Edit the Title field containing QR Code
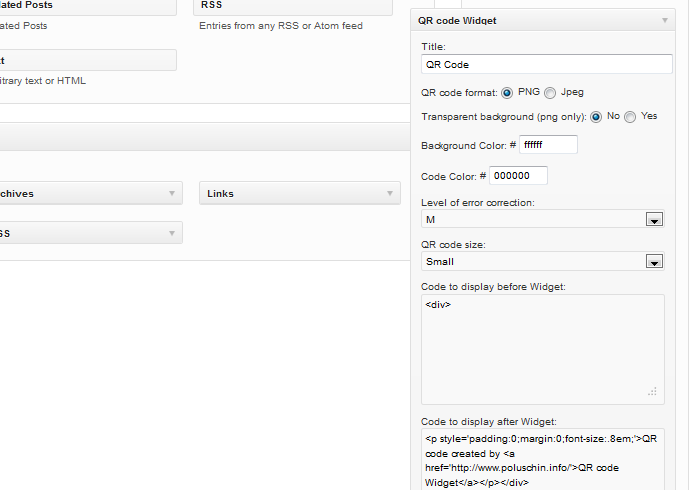The width and height of the screenshot is (695, 490). coord(547,64)
